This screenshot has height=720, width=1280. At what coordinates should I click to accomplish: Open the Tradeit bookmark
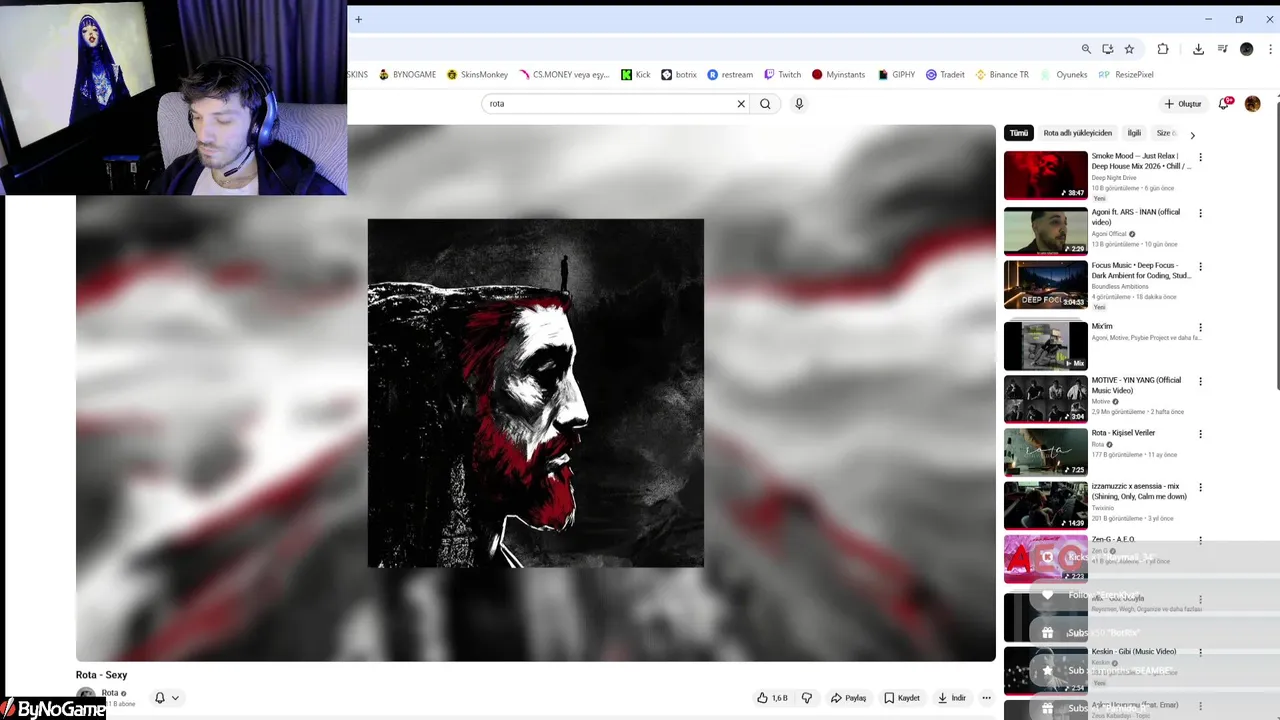click(945, 75)
